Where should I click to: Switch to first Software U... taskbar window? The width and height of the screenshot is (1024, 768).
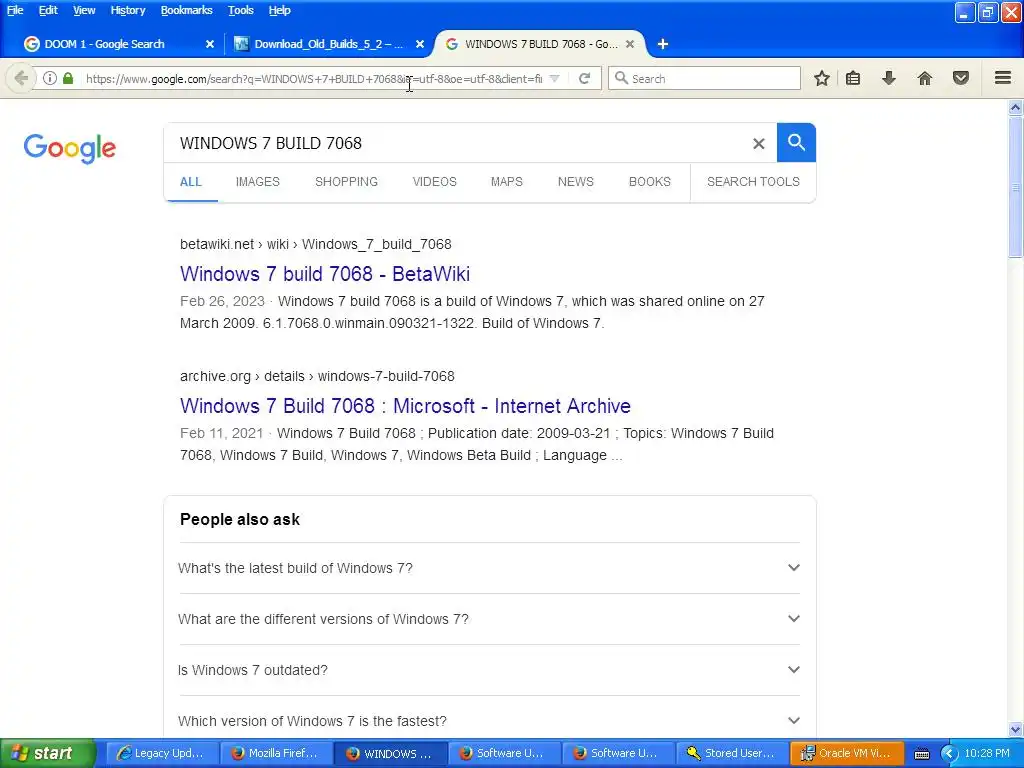pyautogui.click(x=504, y=753)
